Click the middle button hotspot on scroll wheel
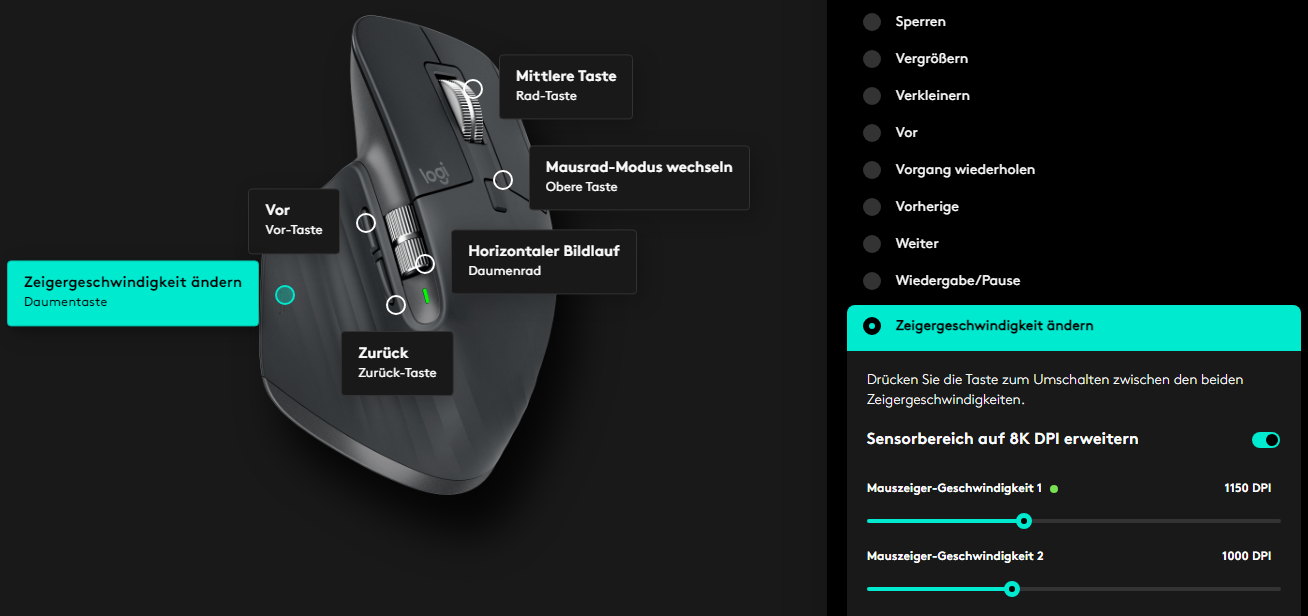The height and width of the screenshot is (616, 1308). click(x=474, y=89)
